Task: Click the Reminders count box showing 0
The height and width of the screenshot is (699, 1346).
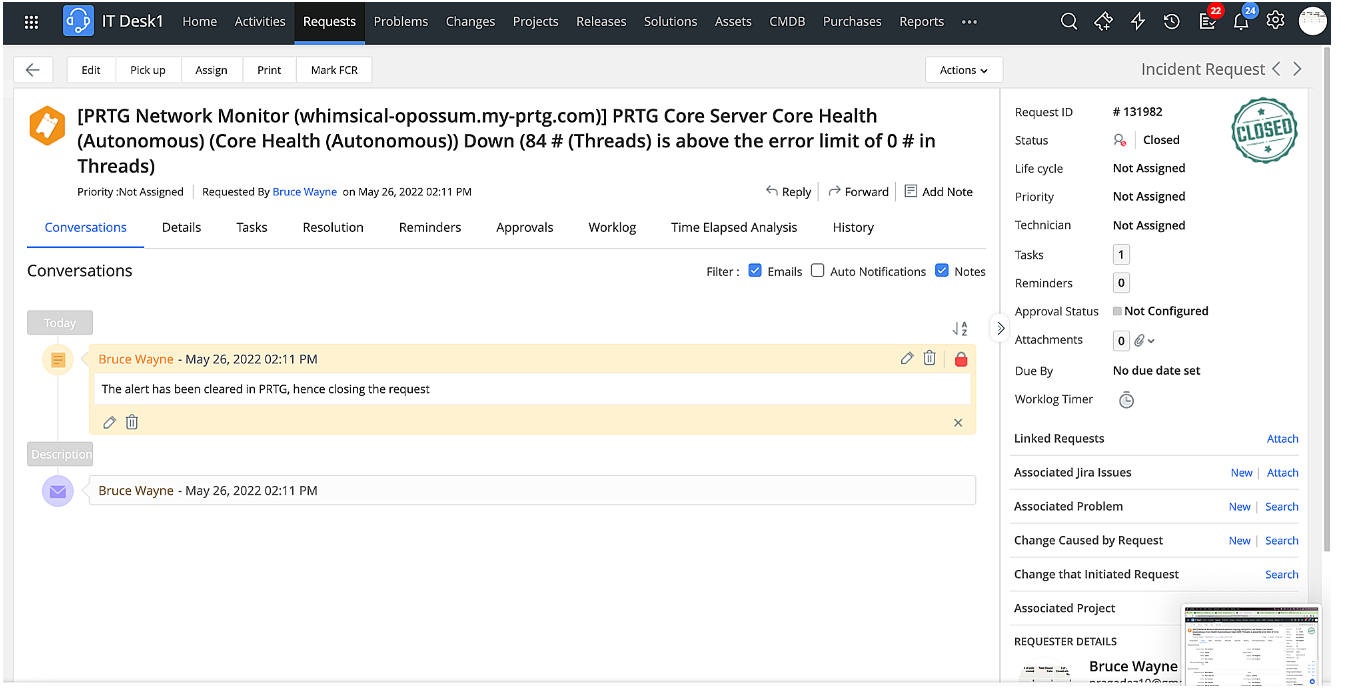Action: point(1121,283)
